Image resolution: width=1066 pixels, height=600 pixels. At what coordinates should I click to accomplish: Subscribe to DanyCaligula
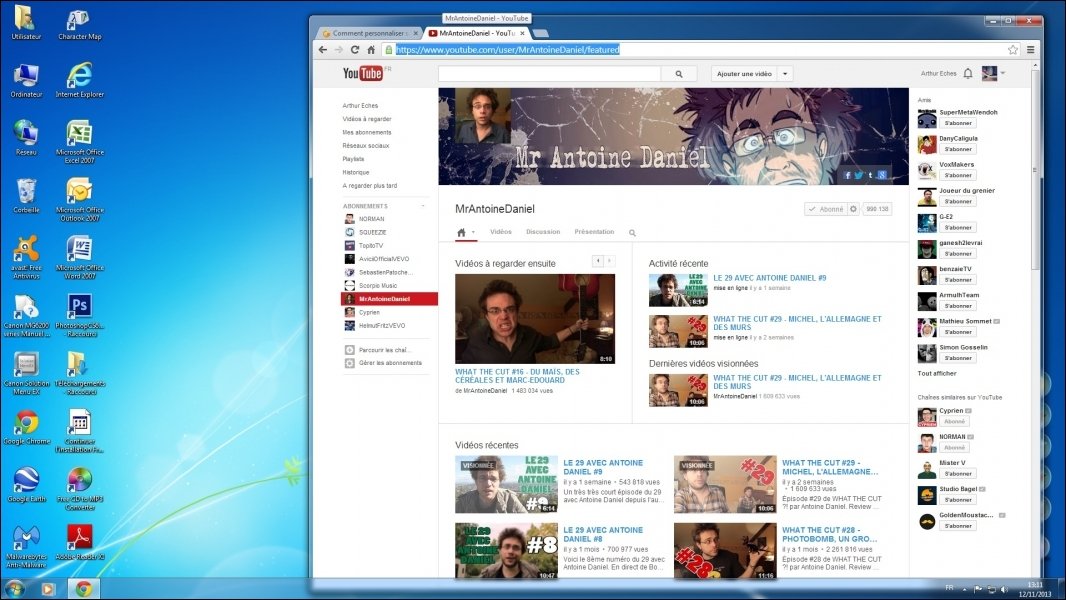[958, 149]
